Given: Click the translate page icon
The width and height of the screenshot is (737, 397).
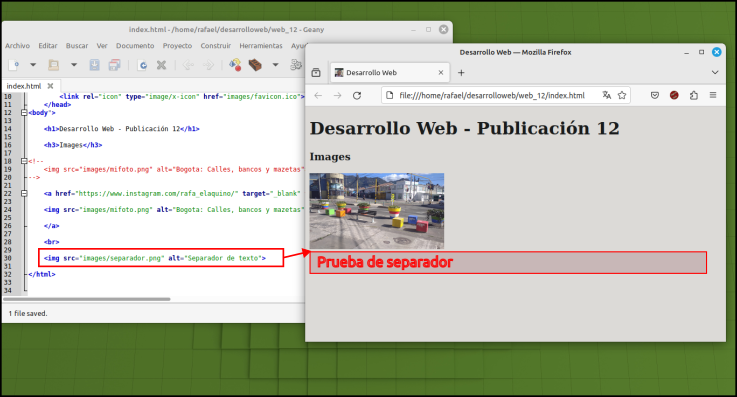Looking at the screenshot, I should tap(606, 95).
